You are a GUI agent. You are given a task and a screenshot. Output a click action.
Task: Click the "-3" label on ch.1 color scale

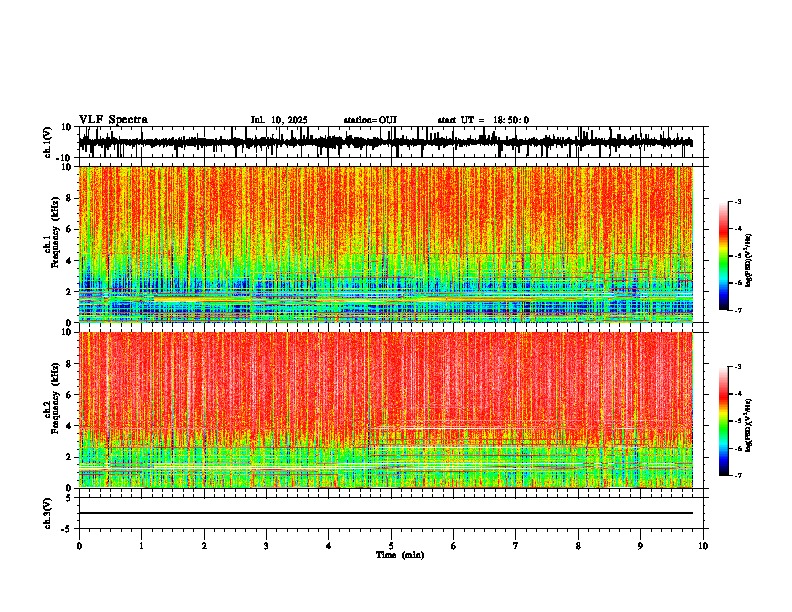click(737, 202)
